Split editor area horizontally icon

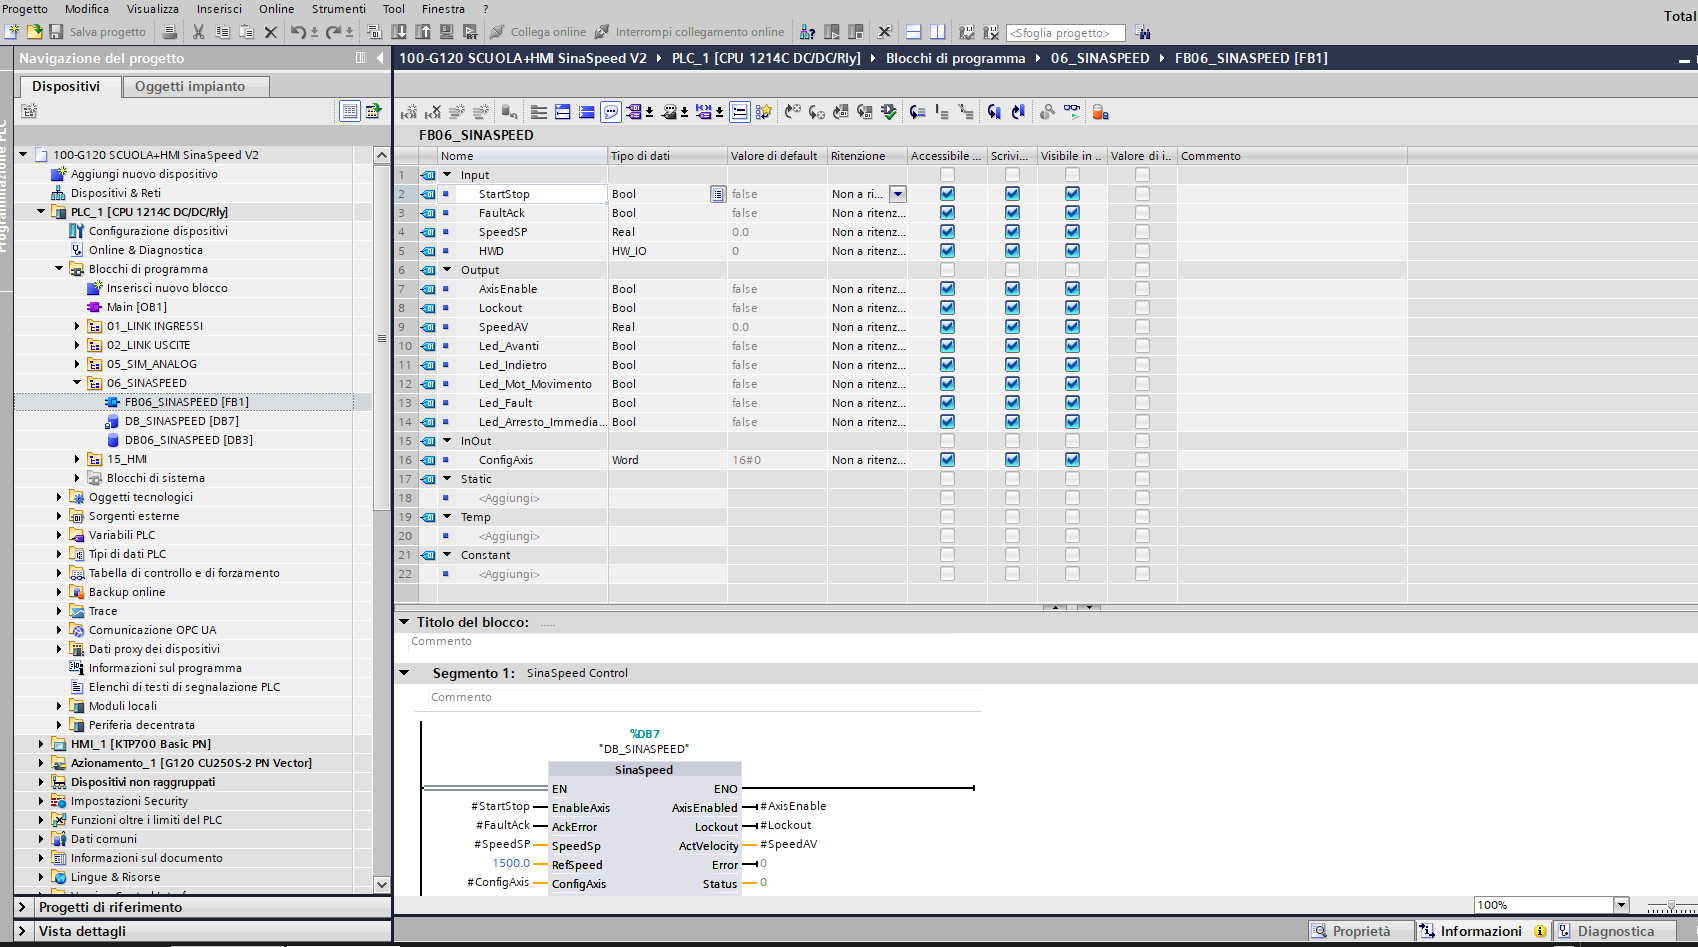913,32
